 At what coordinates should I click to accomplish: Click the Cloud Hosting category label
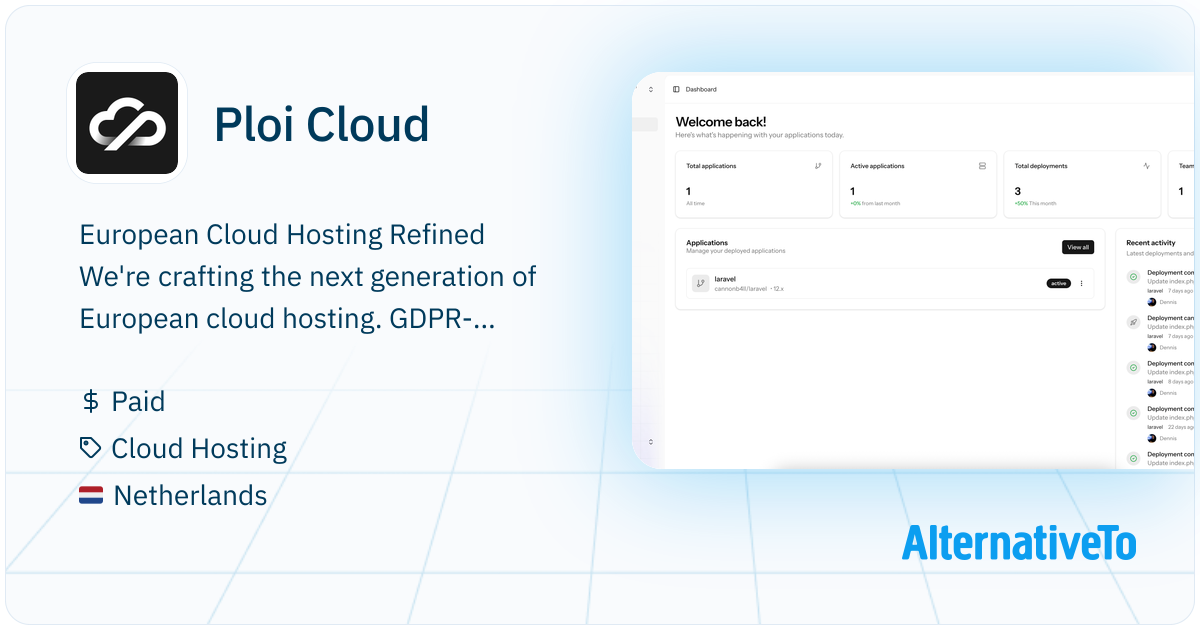point(199,449)
